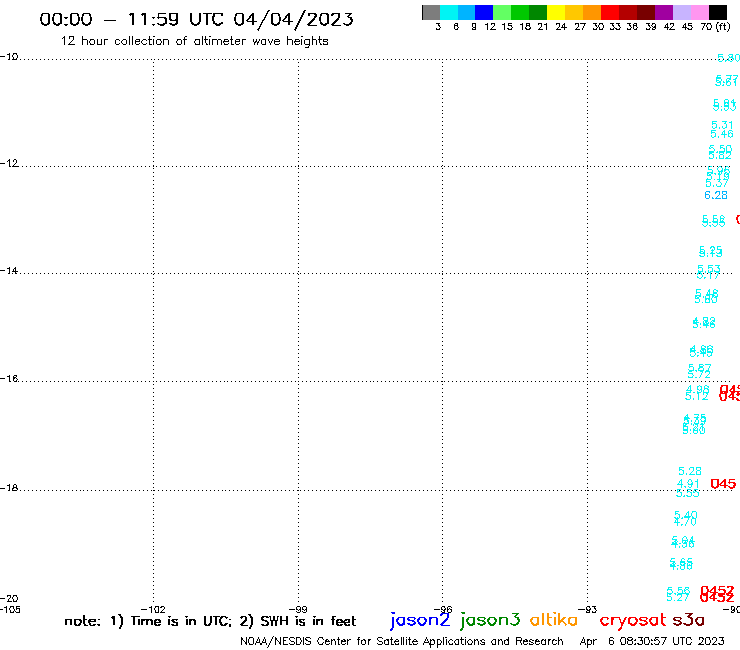Click the '4.91' wave height reading
This screenshot has width=740, height=650.
coord(688,483)
